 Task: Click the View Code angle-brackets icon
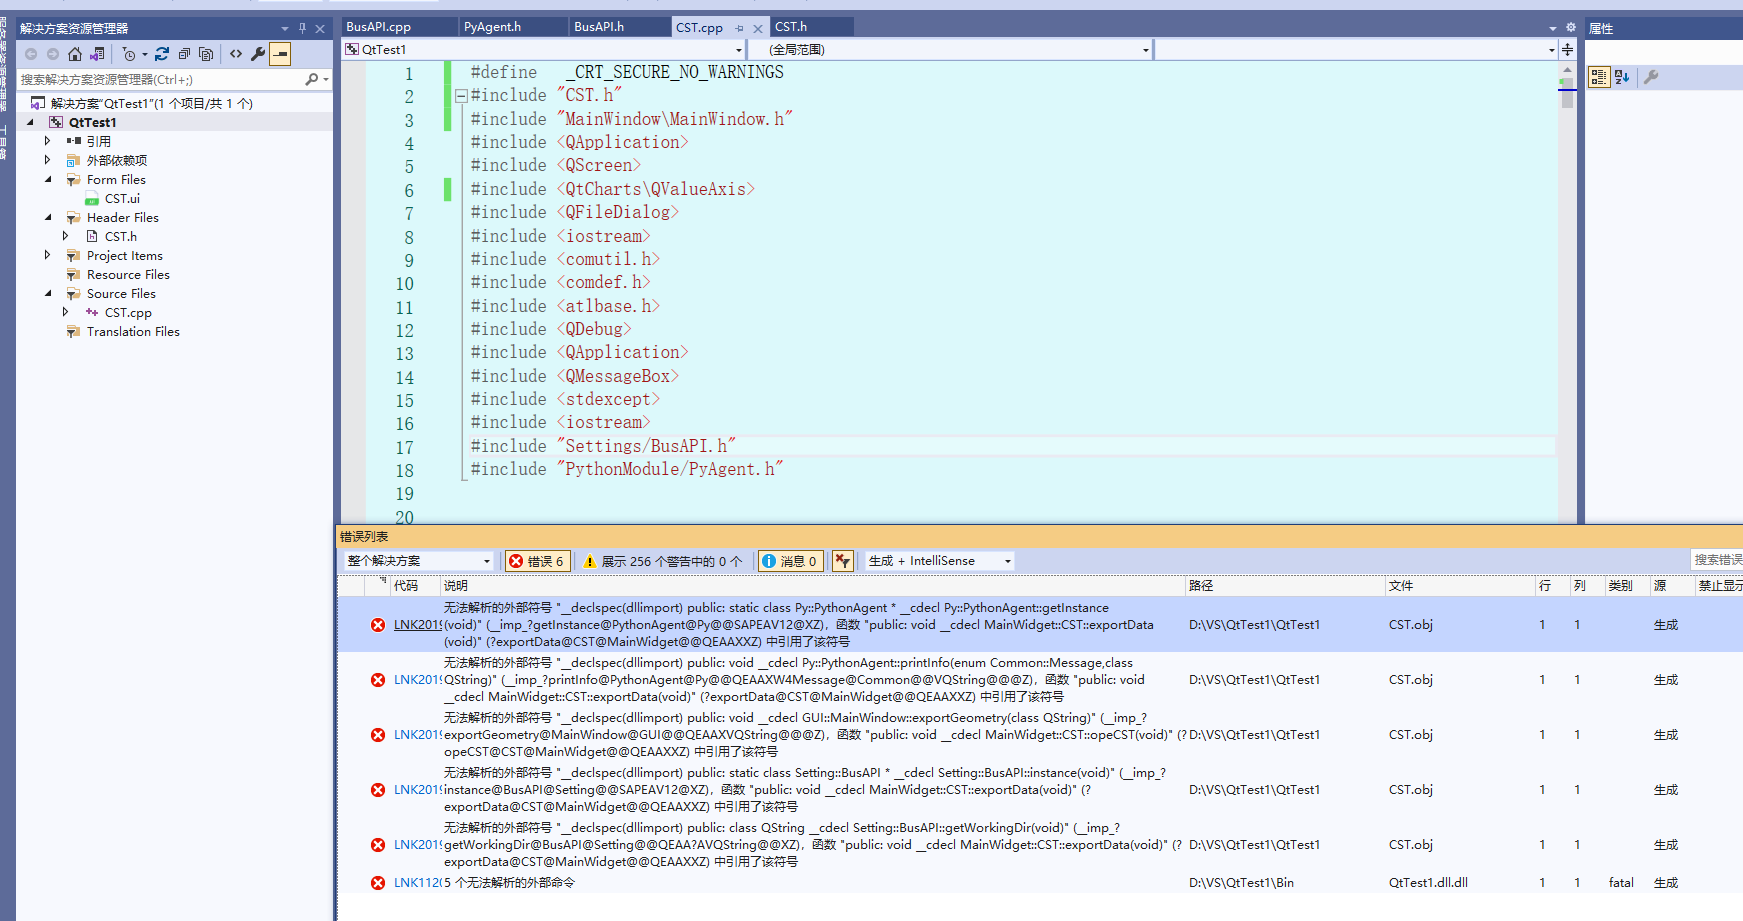(236, 54)
